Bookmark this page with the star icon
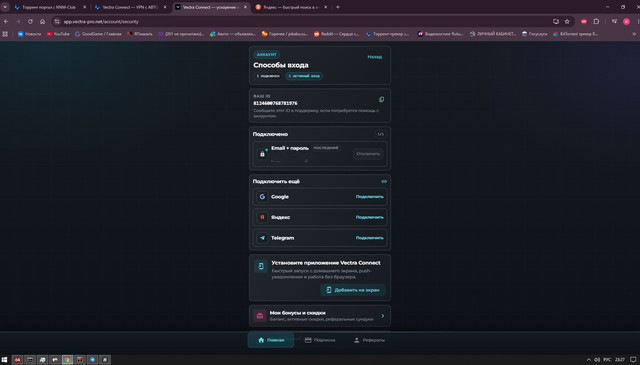This screenshot has width=640, height=365. [567, 22]
